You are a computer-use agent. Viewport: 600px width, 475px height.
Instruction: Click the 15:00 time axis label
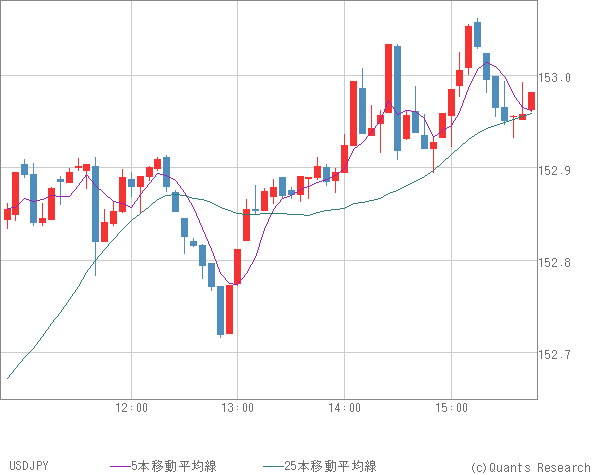(451, 408)
